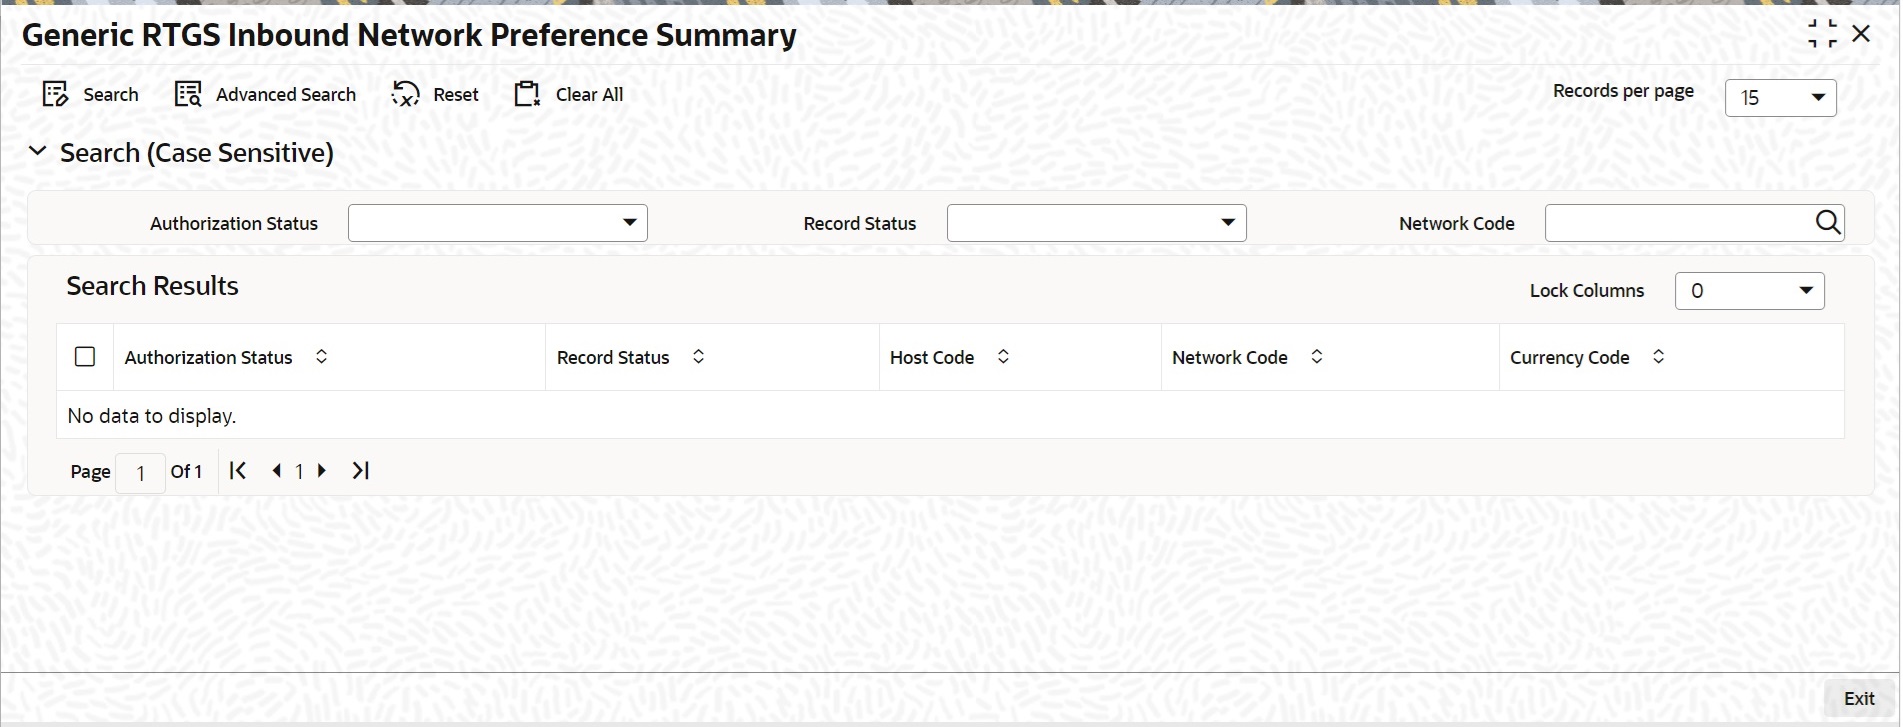Open Network Code lookup magnifier
The image size is (1903, 727).
pyautogui.click(x=1827, y=222)
